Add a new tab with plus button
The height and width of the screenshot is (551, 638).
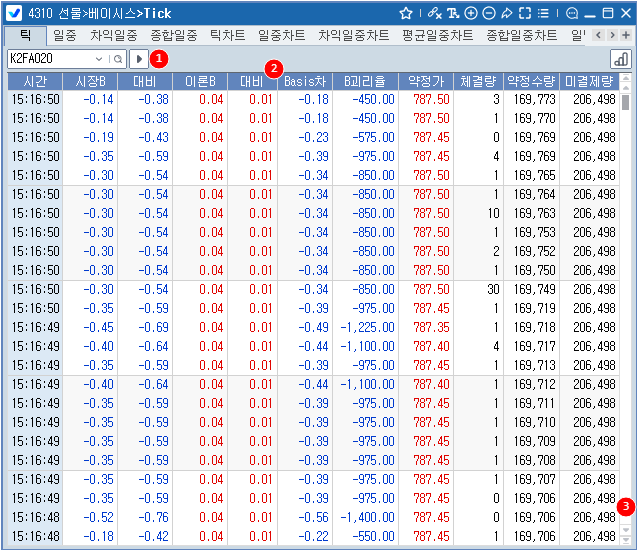(x=626, y=35)
